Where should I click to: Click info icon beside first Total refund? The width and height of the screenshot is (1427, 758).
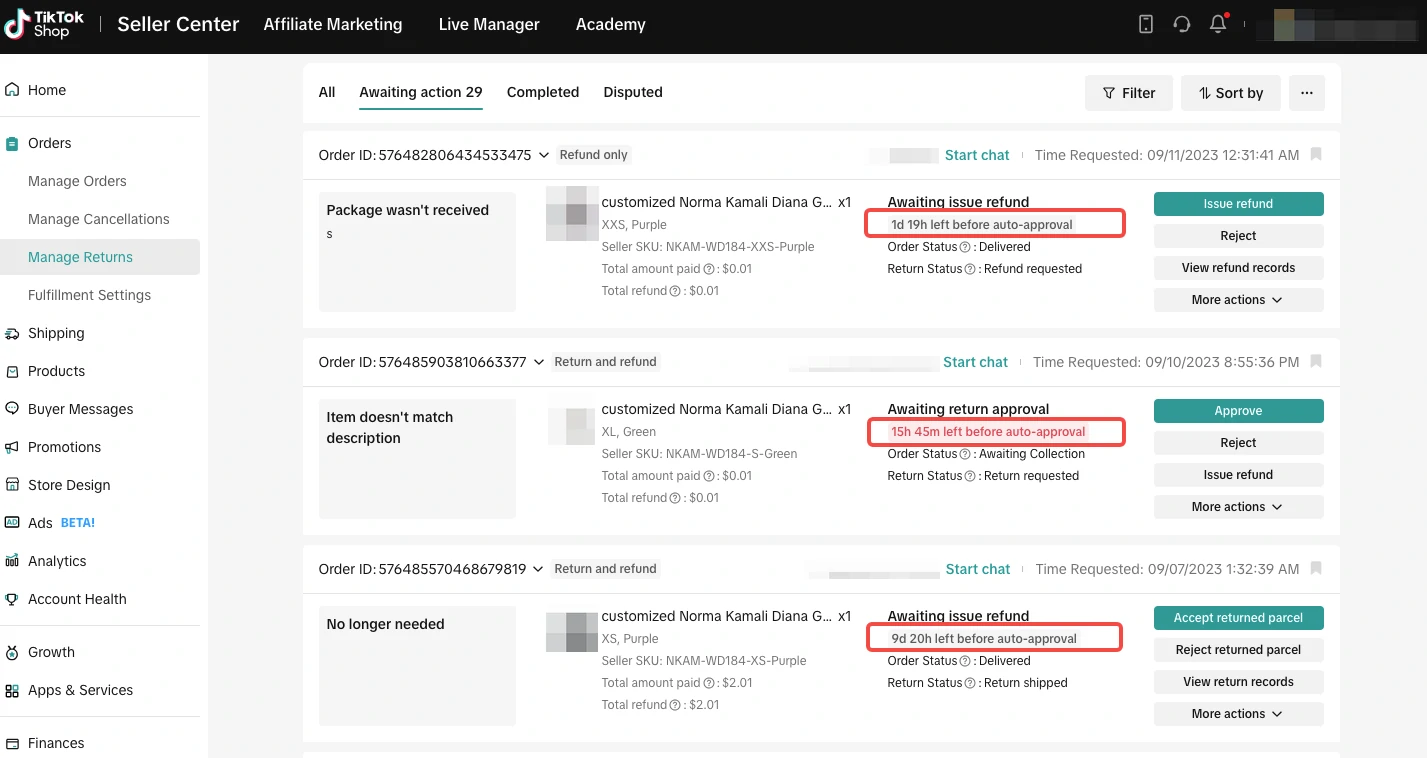[x=675, y=291]
